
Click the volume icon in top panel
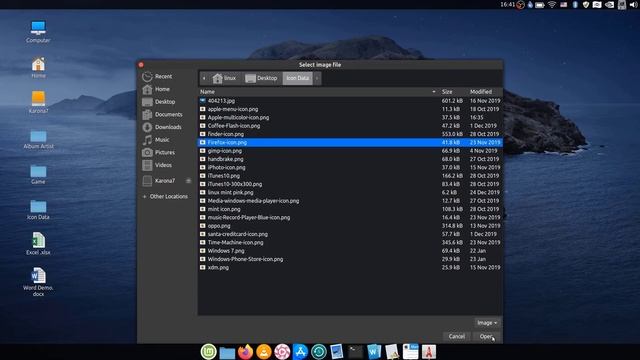634,4
